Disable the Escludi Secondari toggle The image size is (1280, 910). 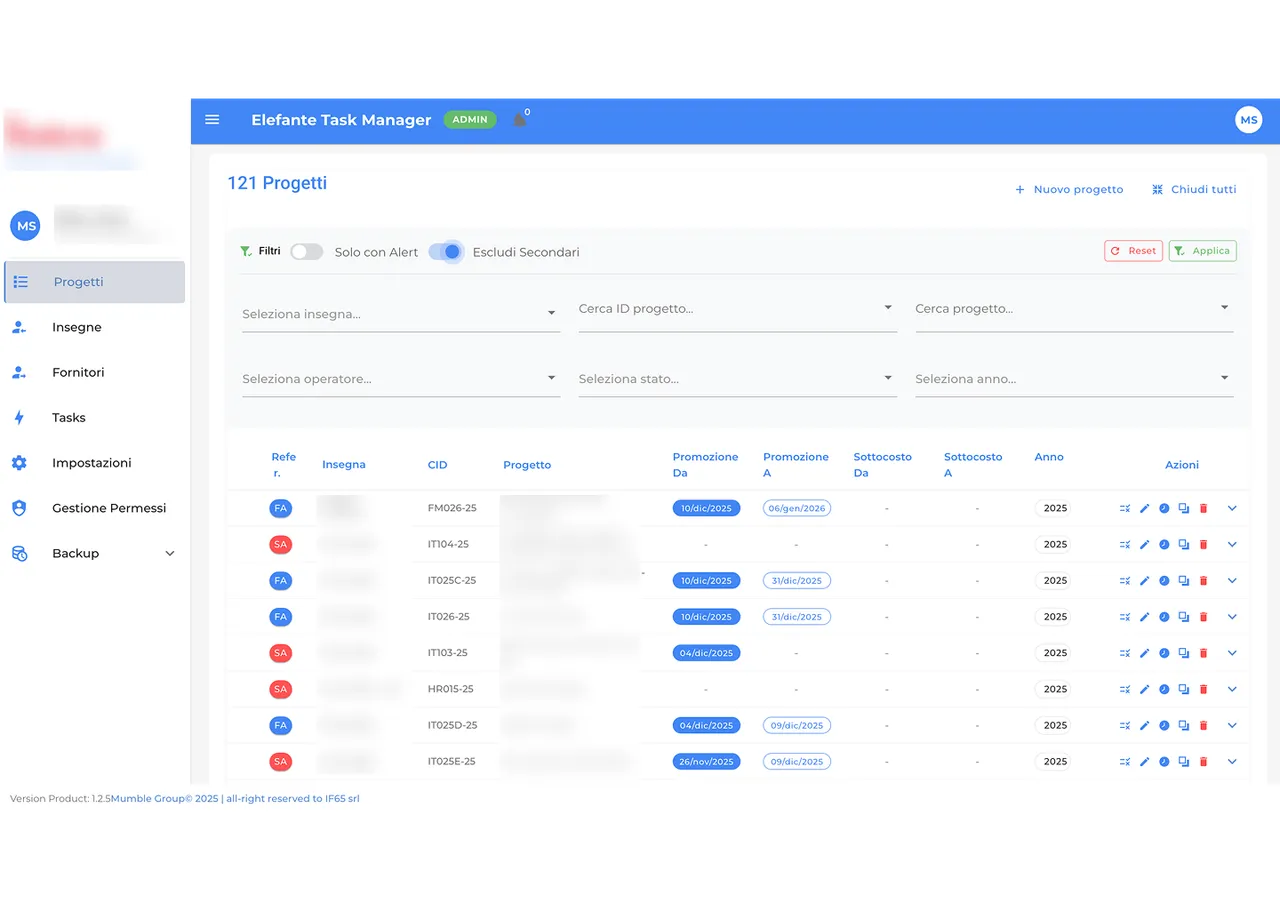click(446, 251)
